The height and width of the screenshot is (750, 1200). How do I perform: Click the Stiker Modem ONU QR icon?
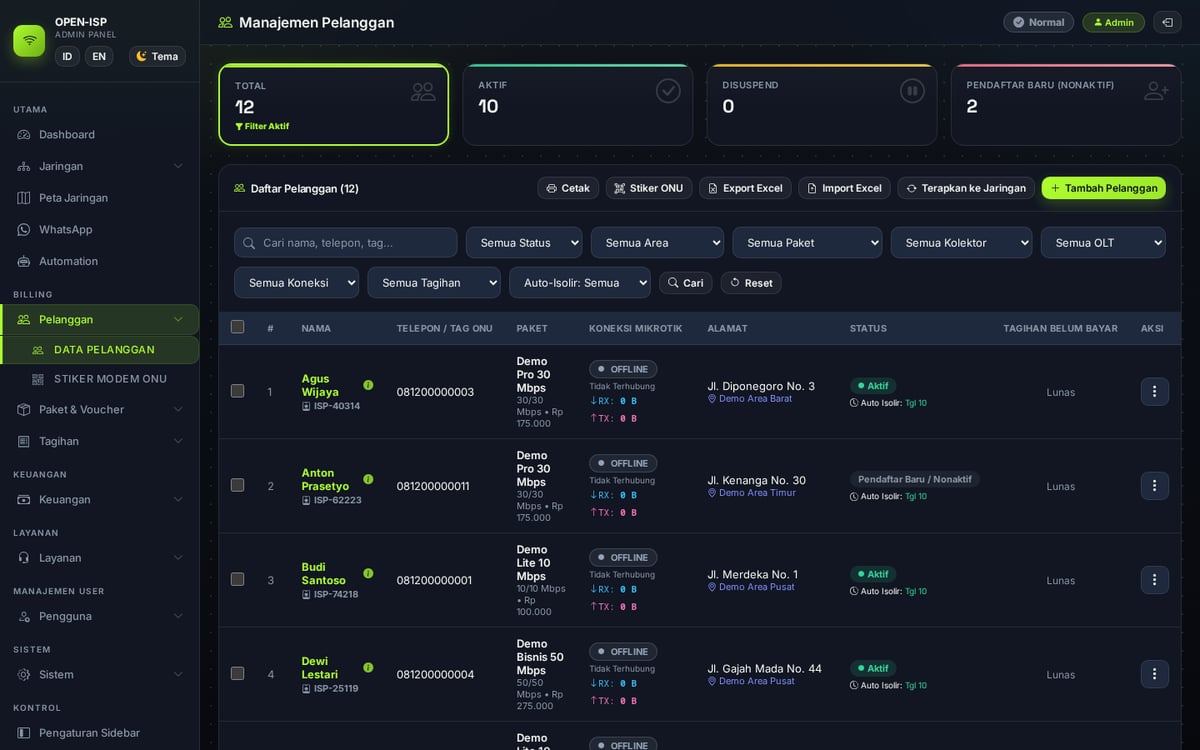[38, 379]
